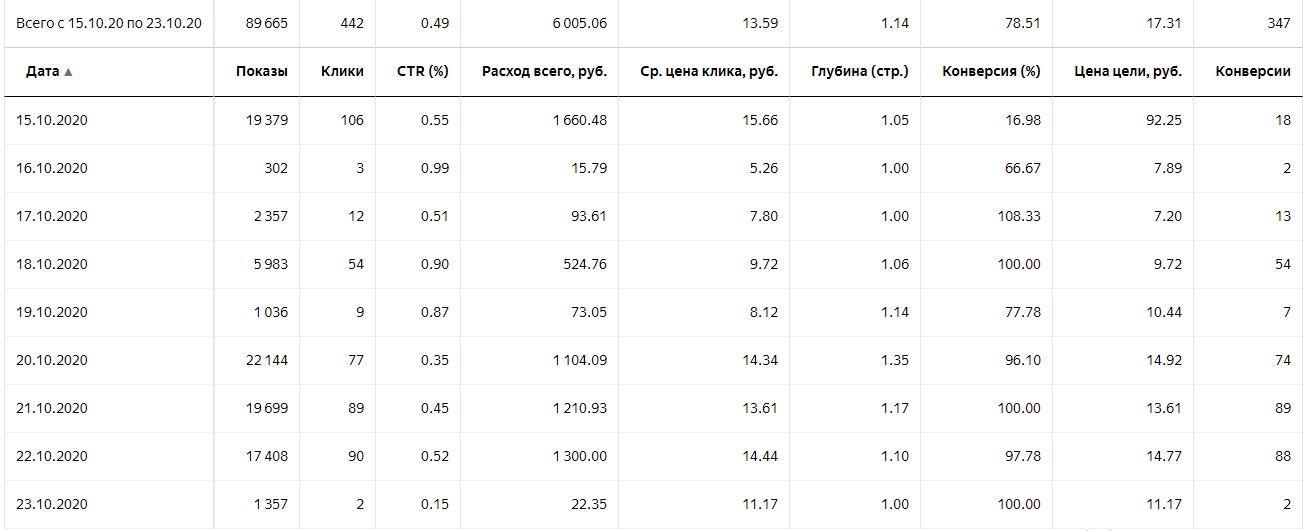
Task: Sort table by Показы column
Action: [x=261, y=72]
